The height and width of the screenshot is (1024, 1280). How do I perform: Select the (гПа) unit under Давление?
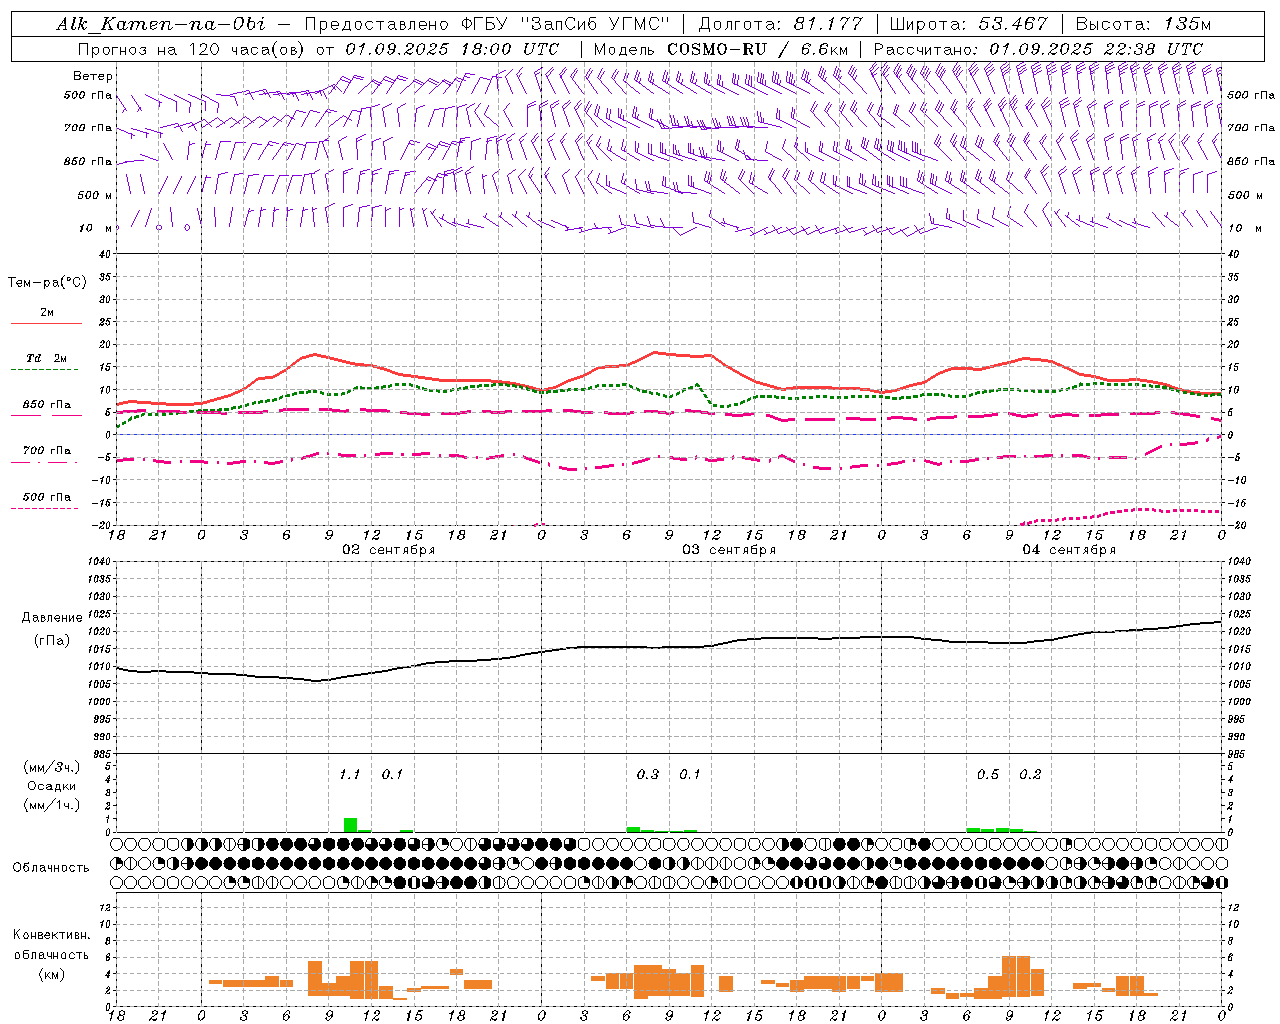click(51, 641)
